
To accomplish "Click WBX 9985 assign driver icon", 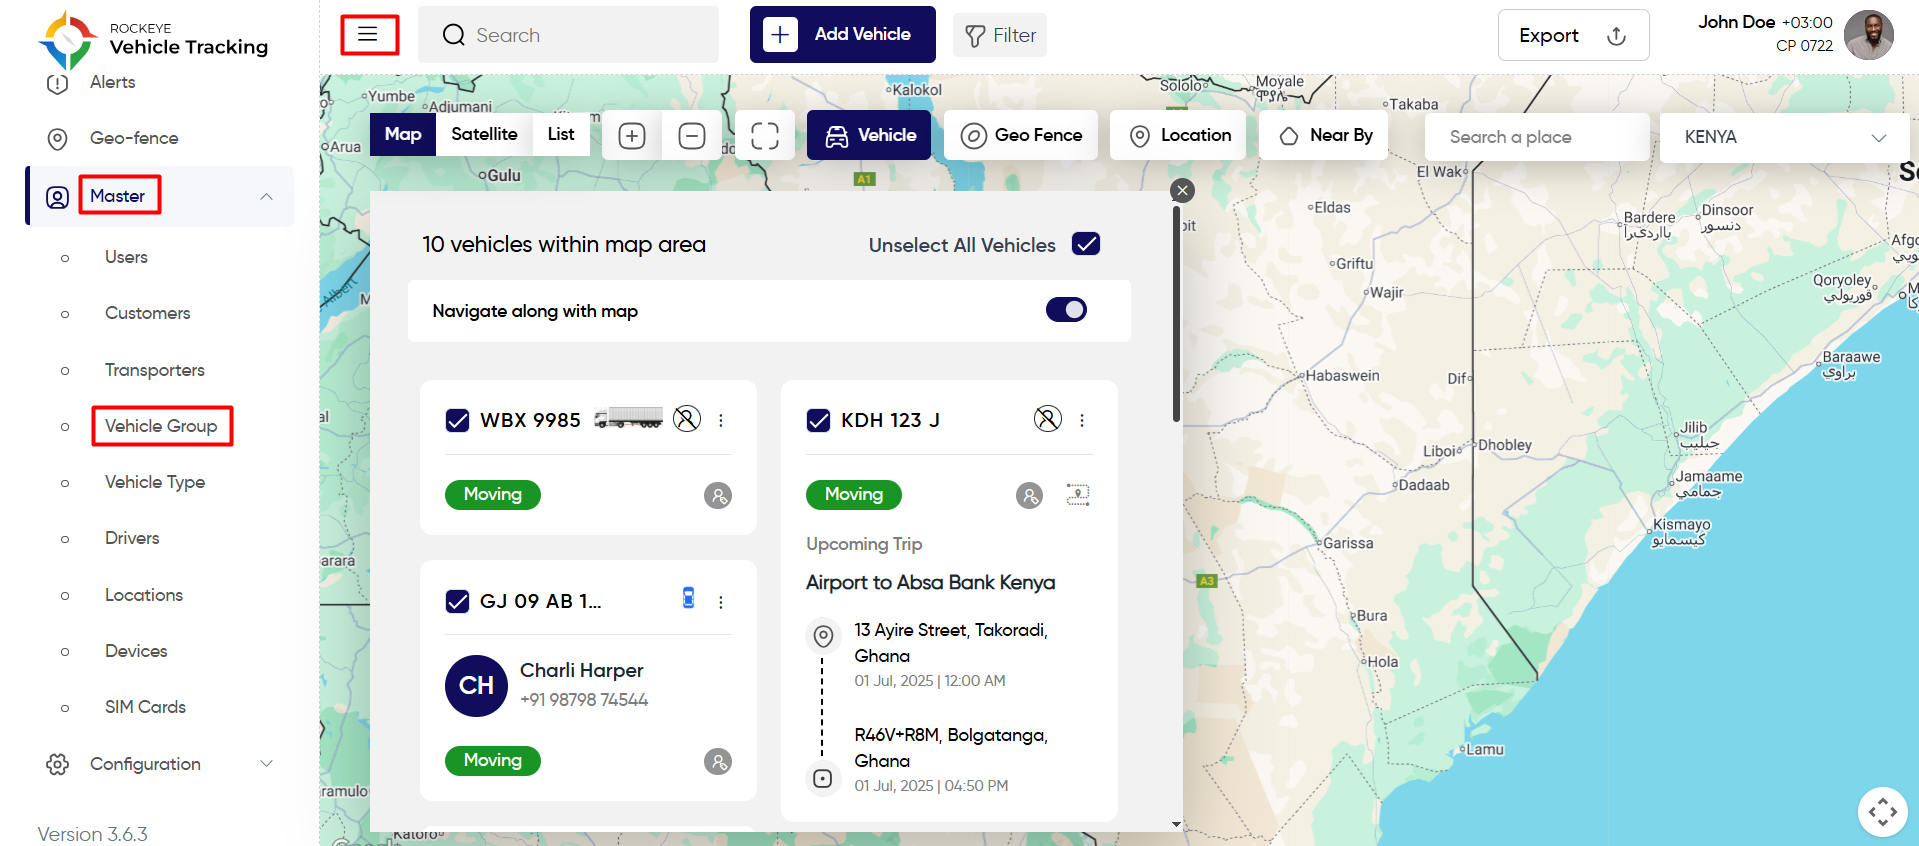I will tap(718, 495).
